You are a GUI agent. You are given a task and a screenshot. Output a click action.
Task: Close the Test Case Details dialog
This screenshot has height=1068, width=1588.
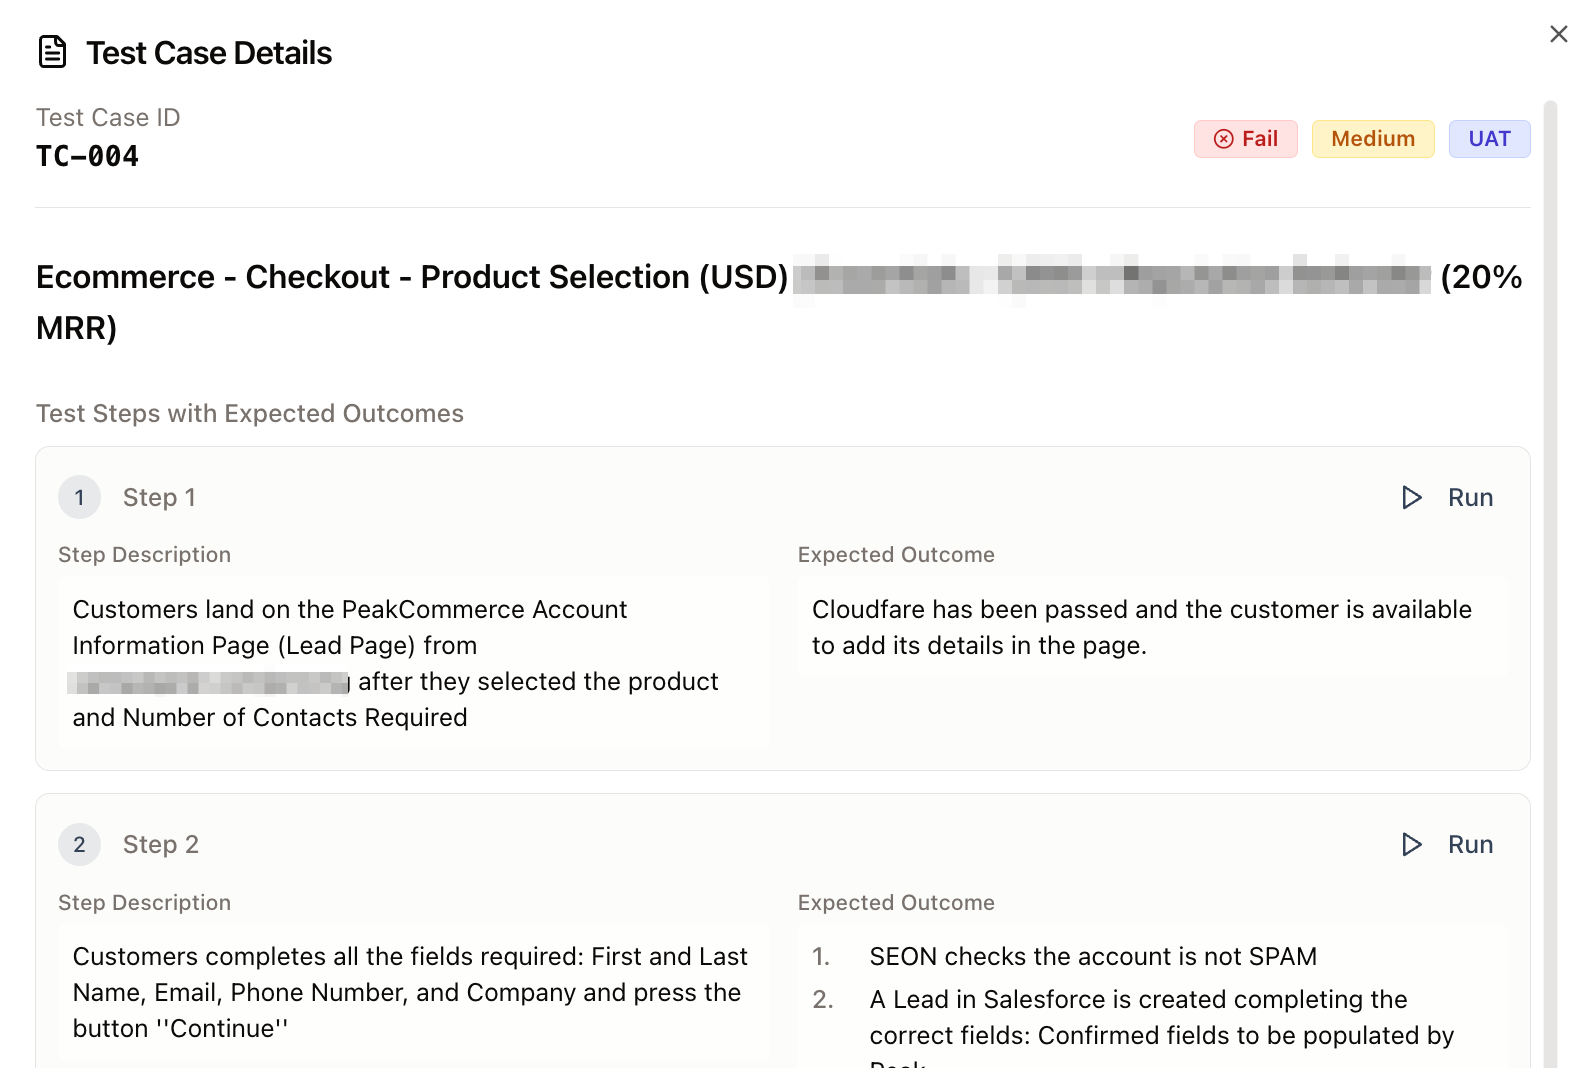tap(1558, 34)
